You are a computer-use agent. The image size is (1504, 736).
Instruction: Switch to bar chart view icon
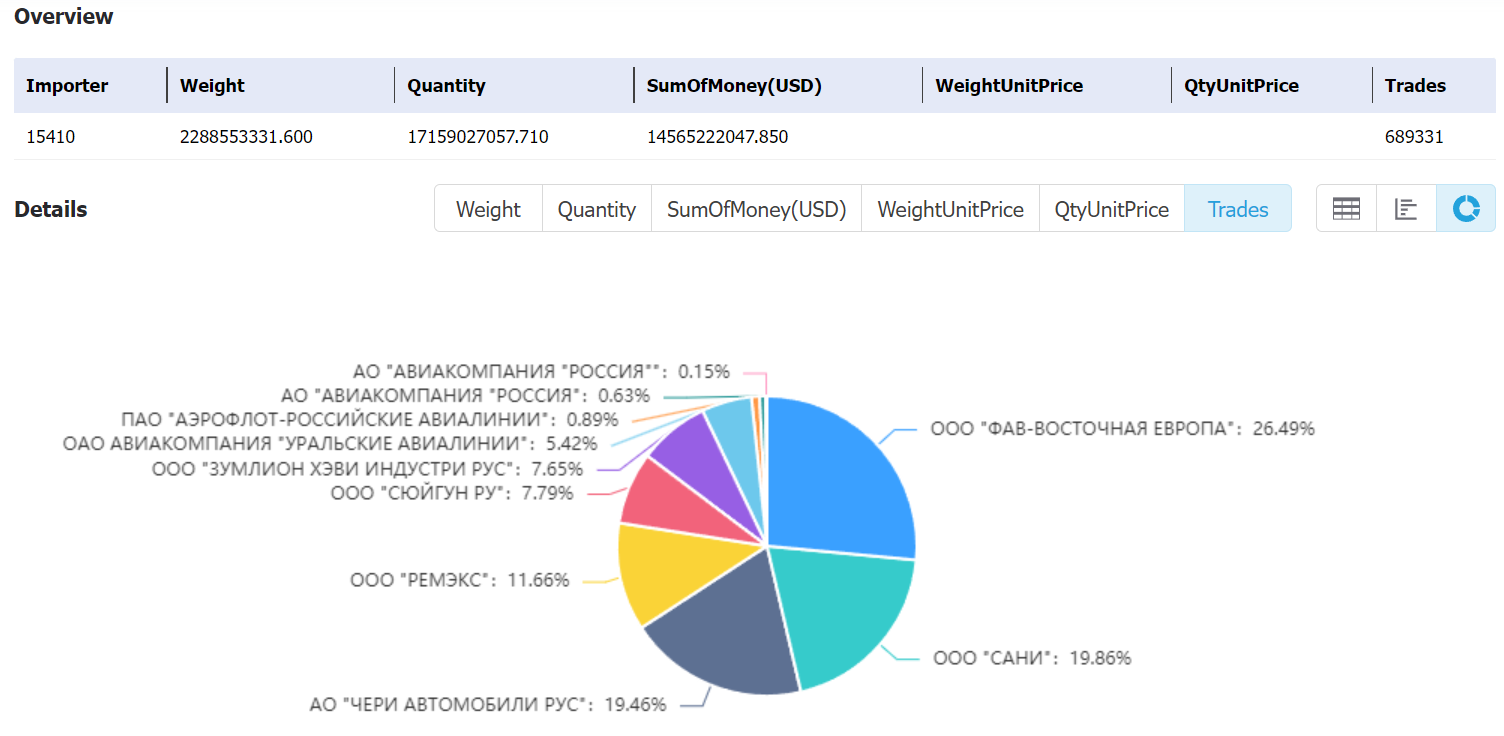coord(1406,209)
